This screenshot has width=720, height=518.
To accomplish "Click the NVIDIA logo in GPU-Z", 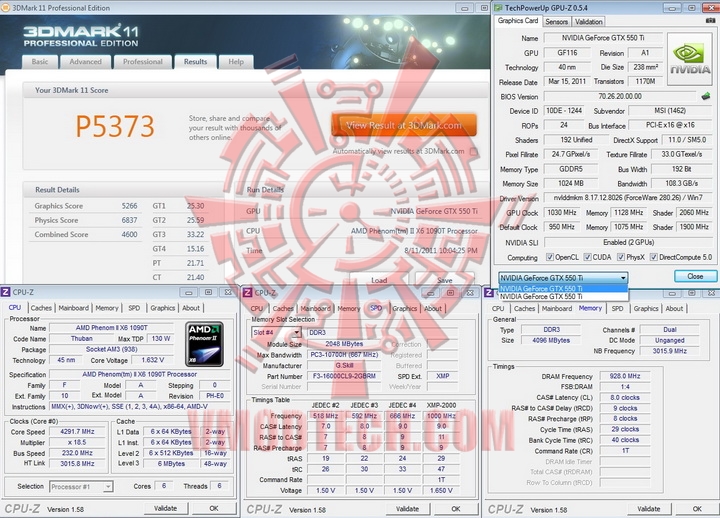I will tap(690, 59).
